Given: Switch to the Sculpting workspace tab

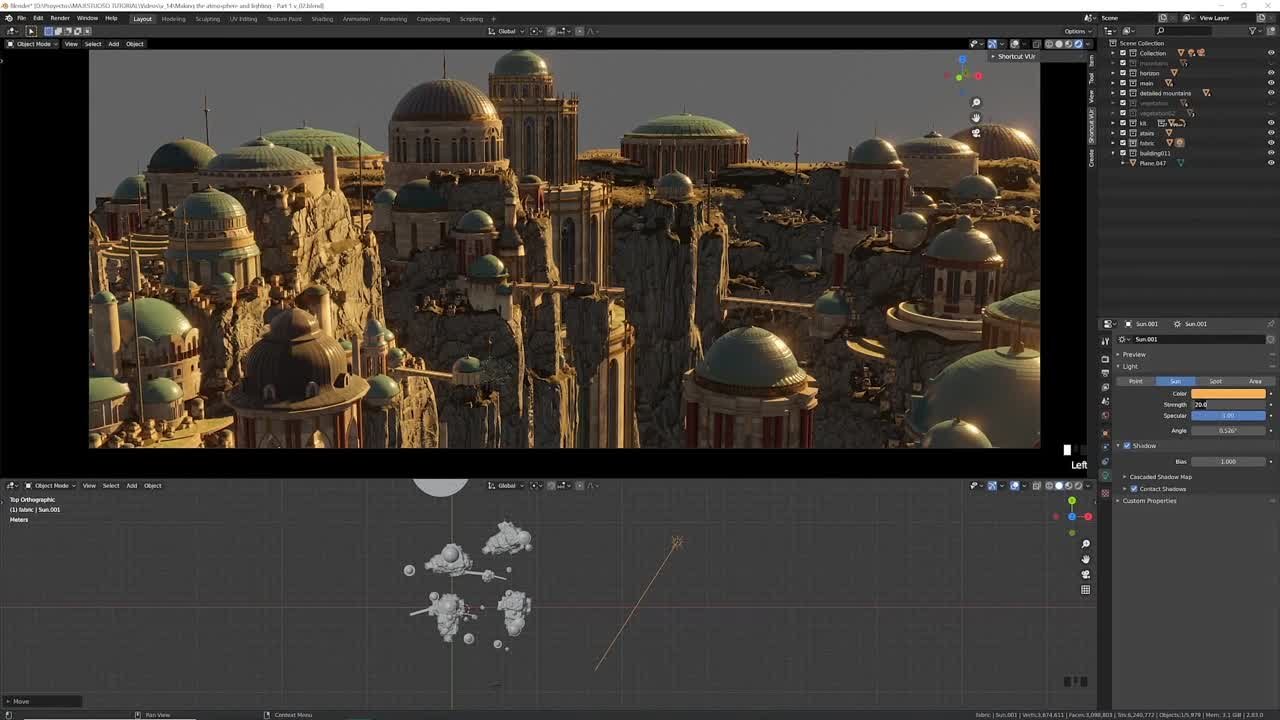Looking at the screenshot, I should [207, 18].
